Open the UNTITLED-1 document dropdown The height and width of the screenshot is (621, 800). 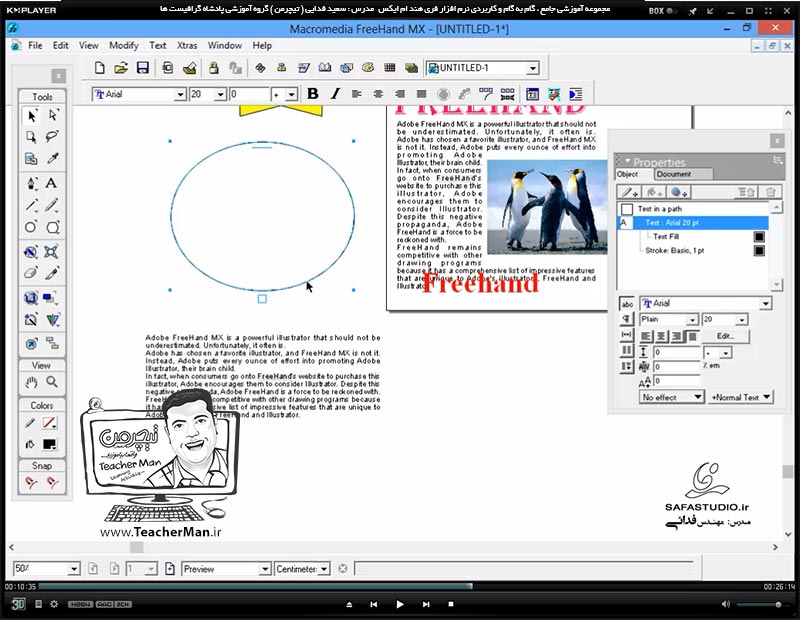(x=533, y=68)
